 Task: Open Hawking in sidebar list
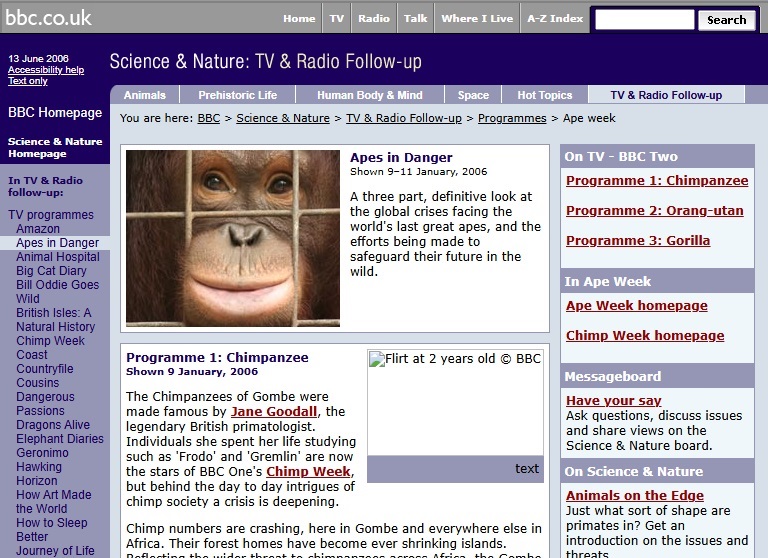39,467
